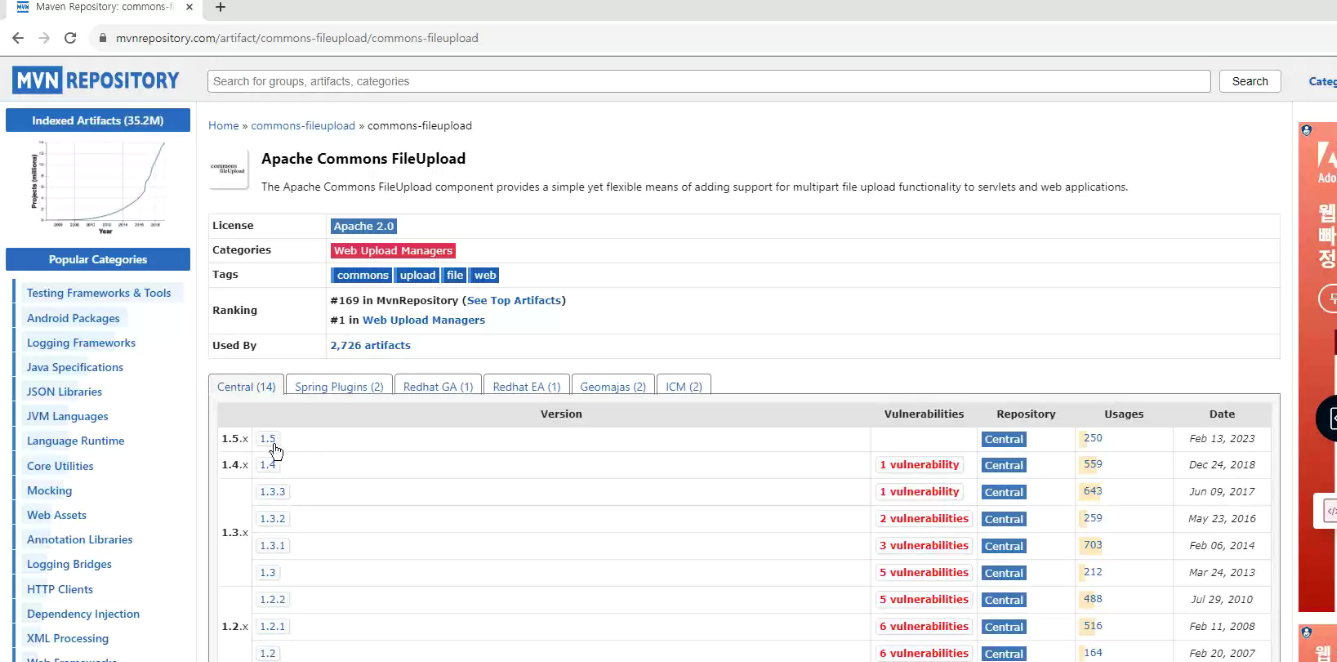The height and width of the screenshot is (662, 1337).
Task: Open a new browser tab
Action: click(x=221, y=7)
